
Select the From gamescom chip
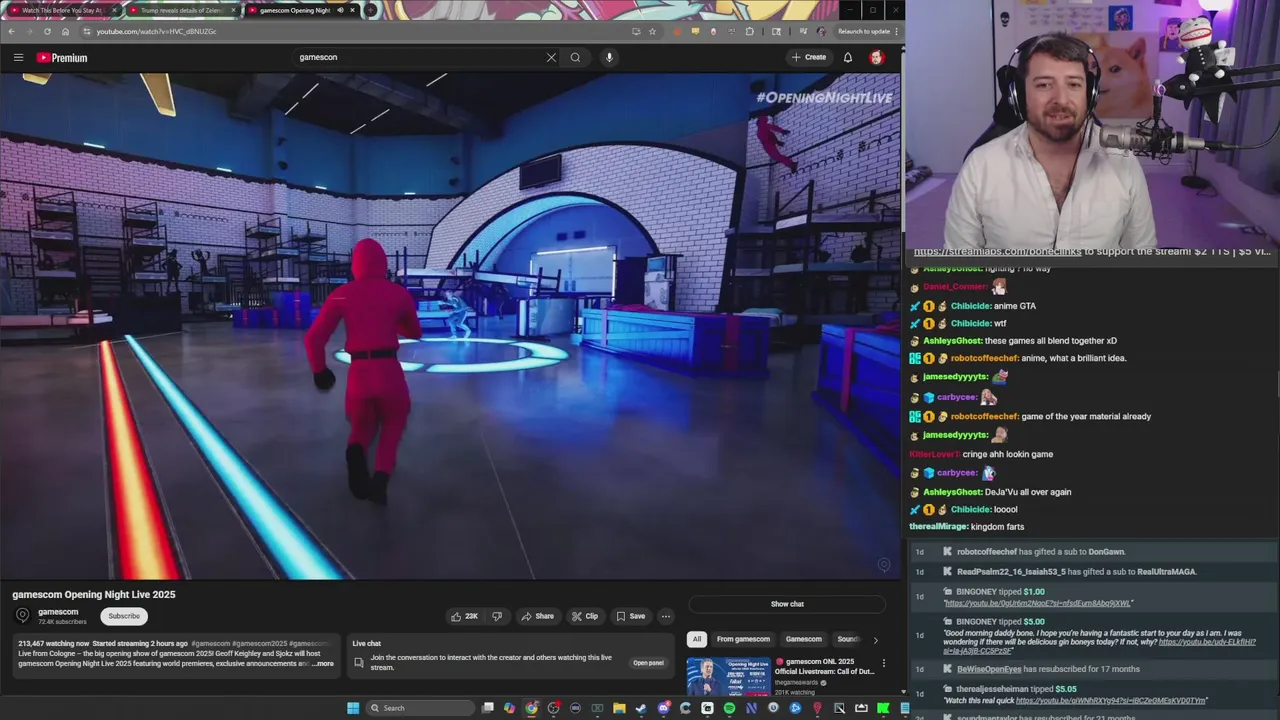click(x=743, y=639)
